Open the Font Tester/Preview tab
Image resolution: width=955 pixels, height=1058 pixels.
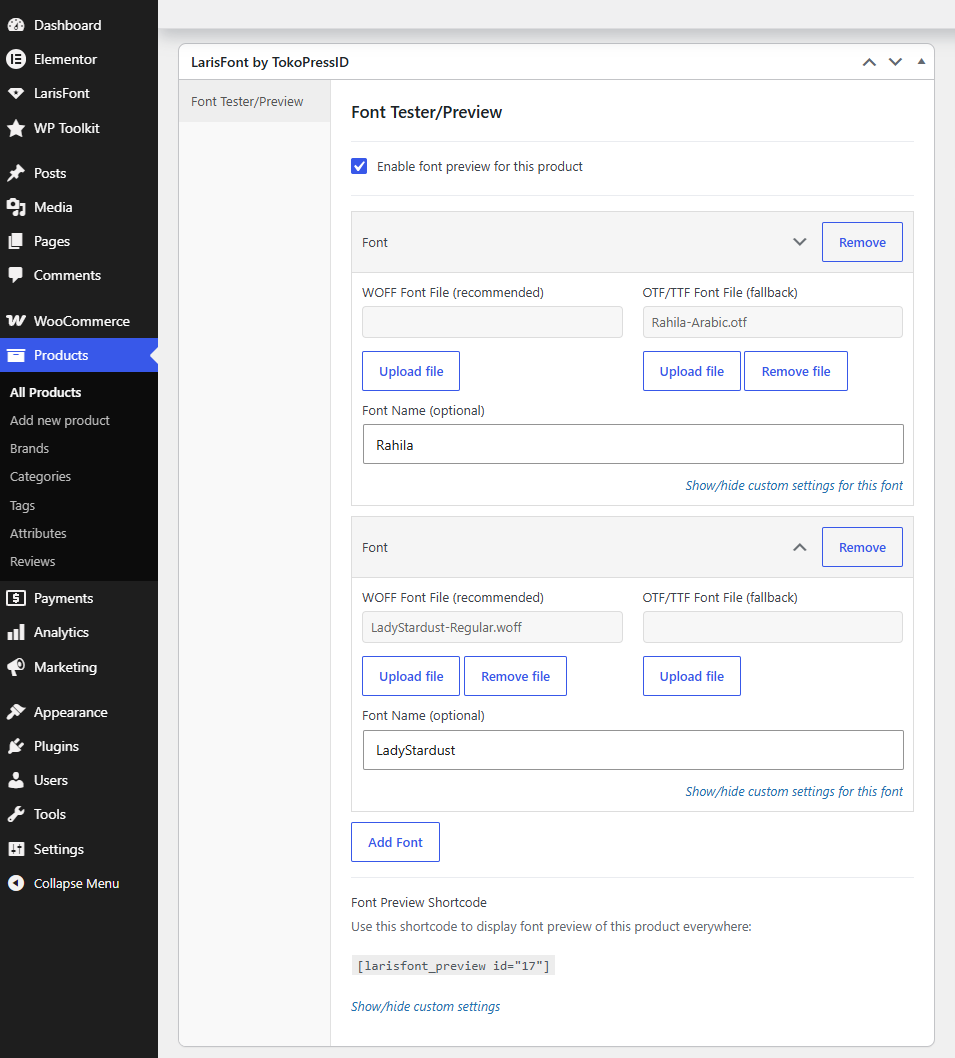click(254, 101)
